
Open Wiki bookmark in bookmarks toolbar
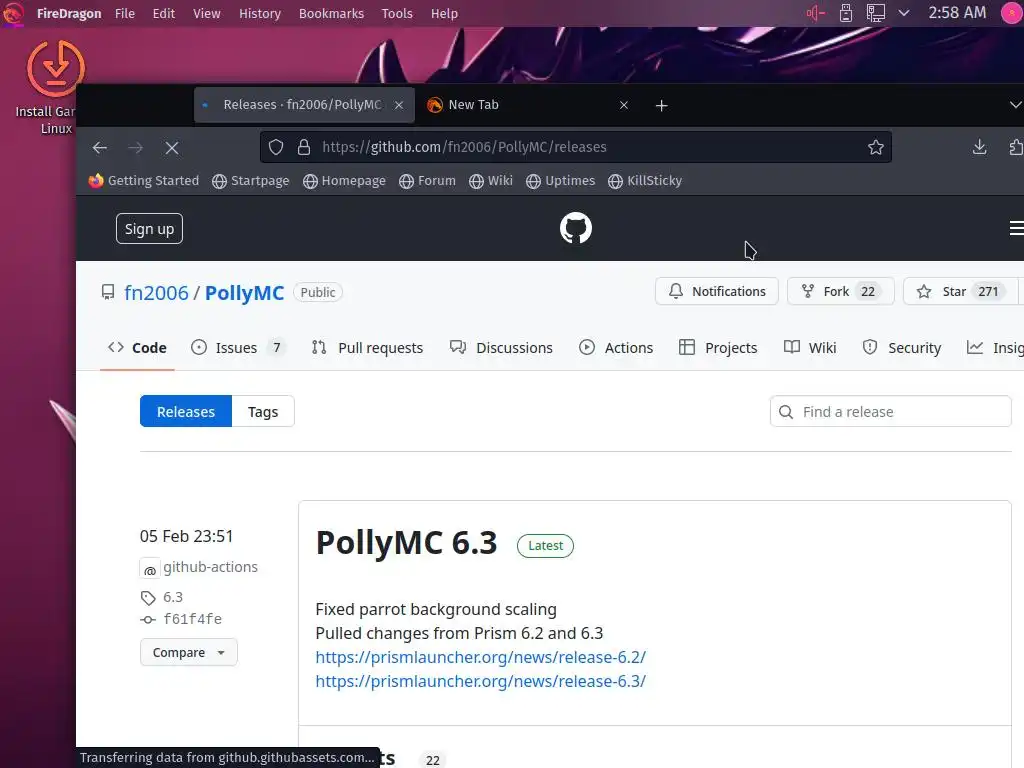(490, 181)
